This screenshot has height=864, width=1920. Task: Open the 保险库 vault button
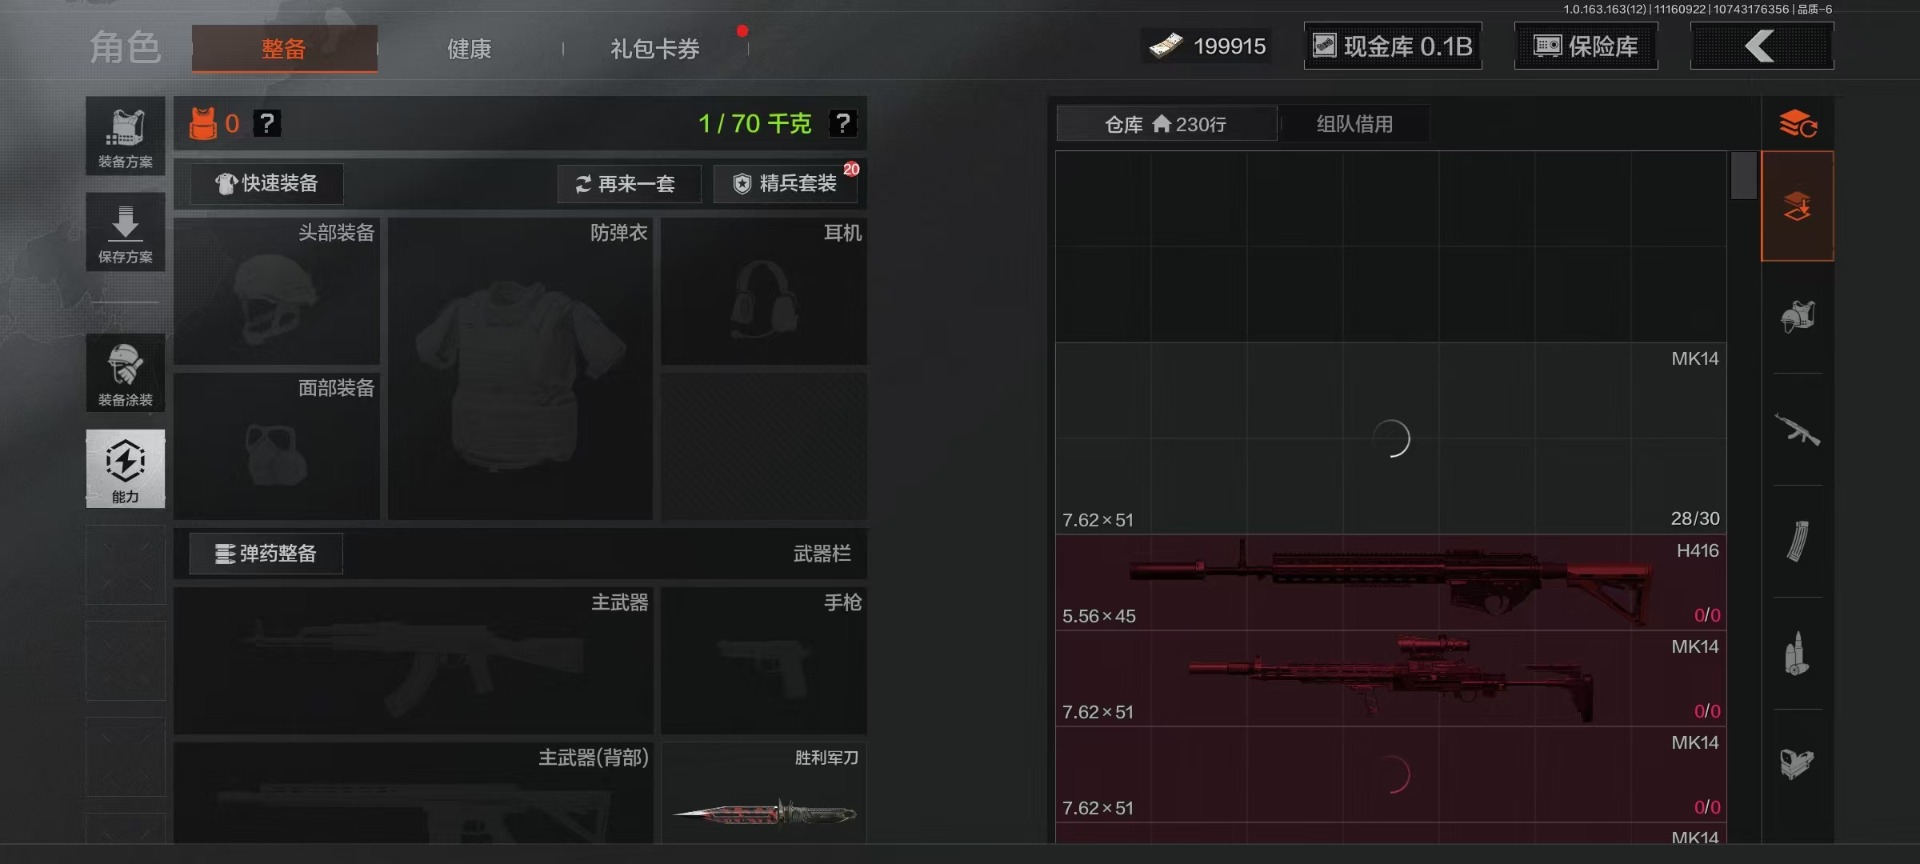pos(1586,47)
